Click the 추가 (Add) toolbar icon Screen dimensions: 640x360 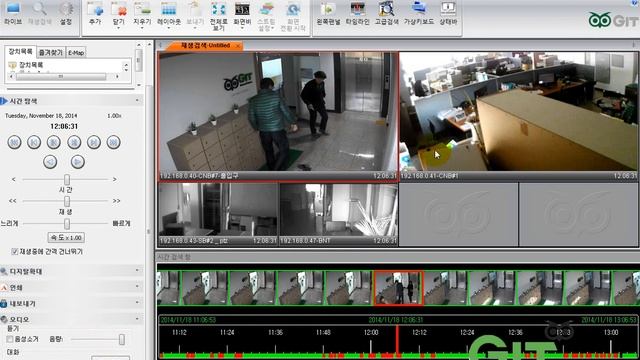pos(95,13)
